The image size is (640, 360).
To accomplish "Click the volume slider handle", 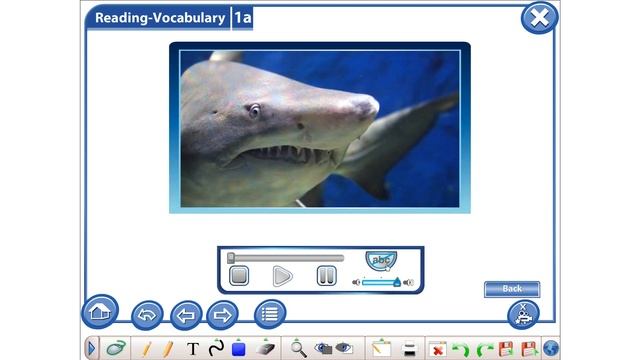I will click(397, 282).
